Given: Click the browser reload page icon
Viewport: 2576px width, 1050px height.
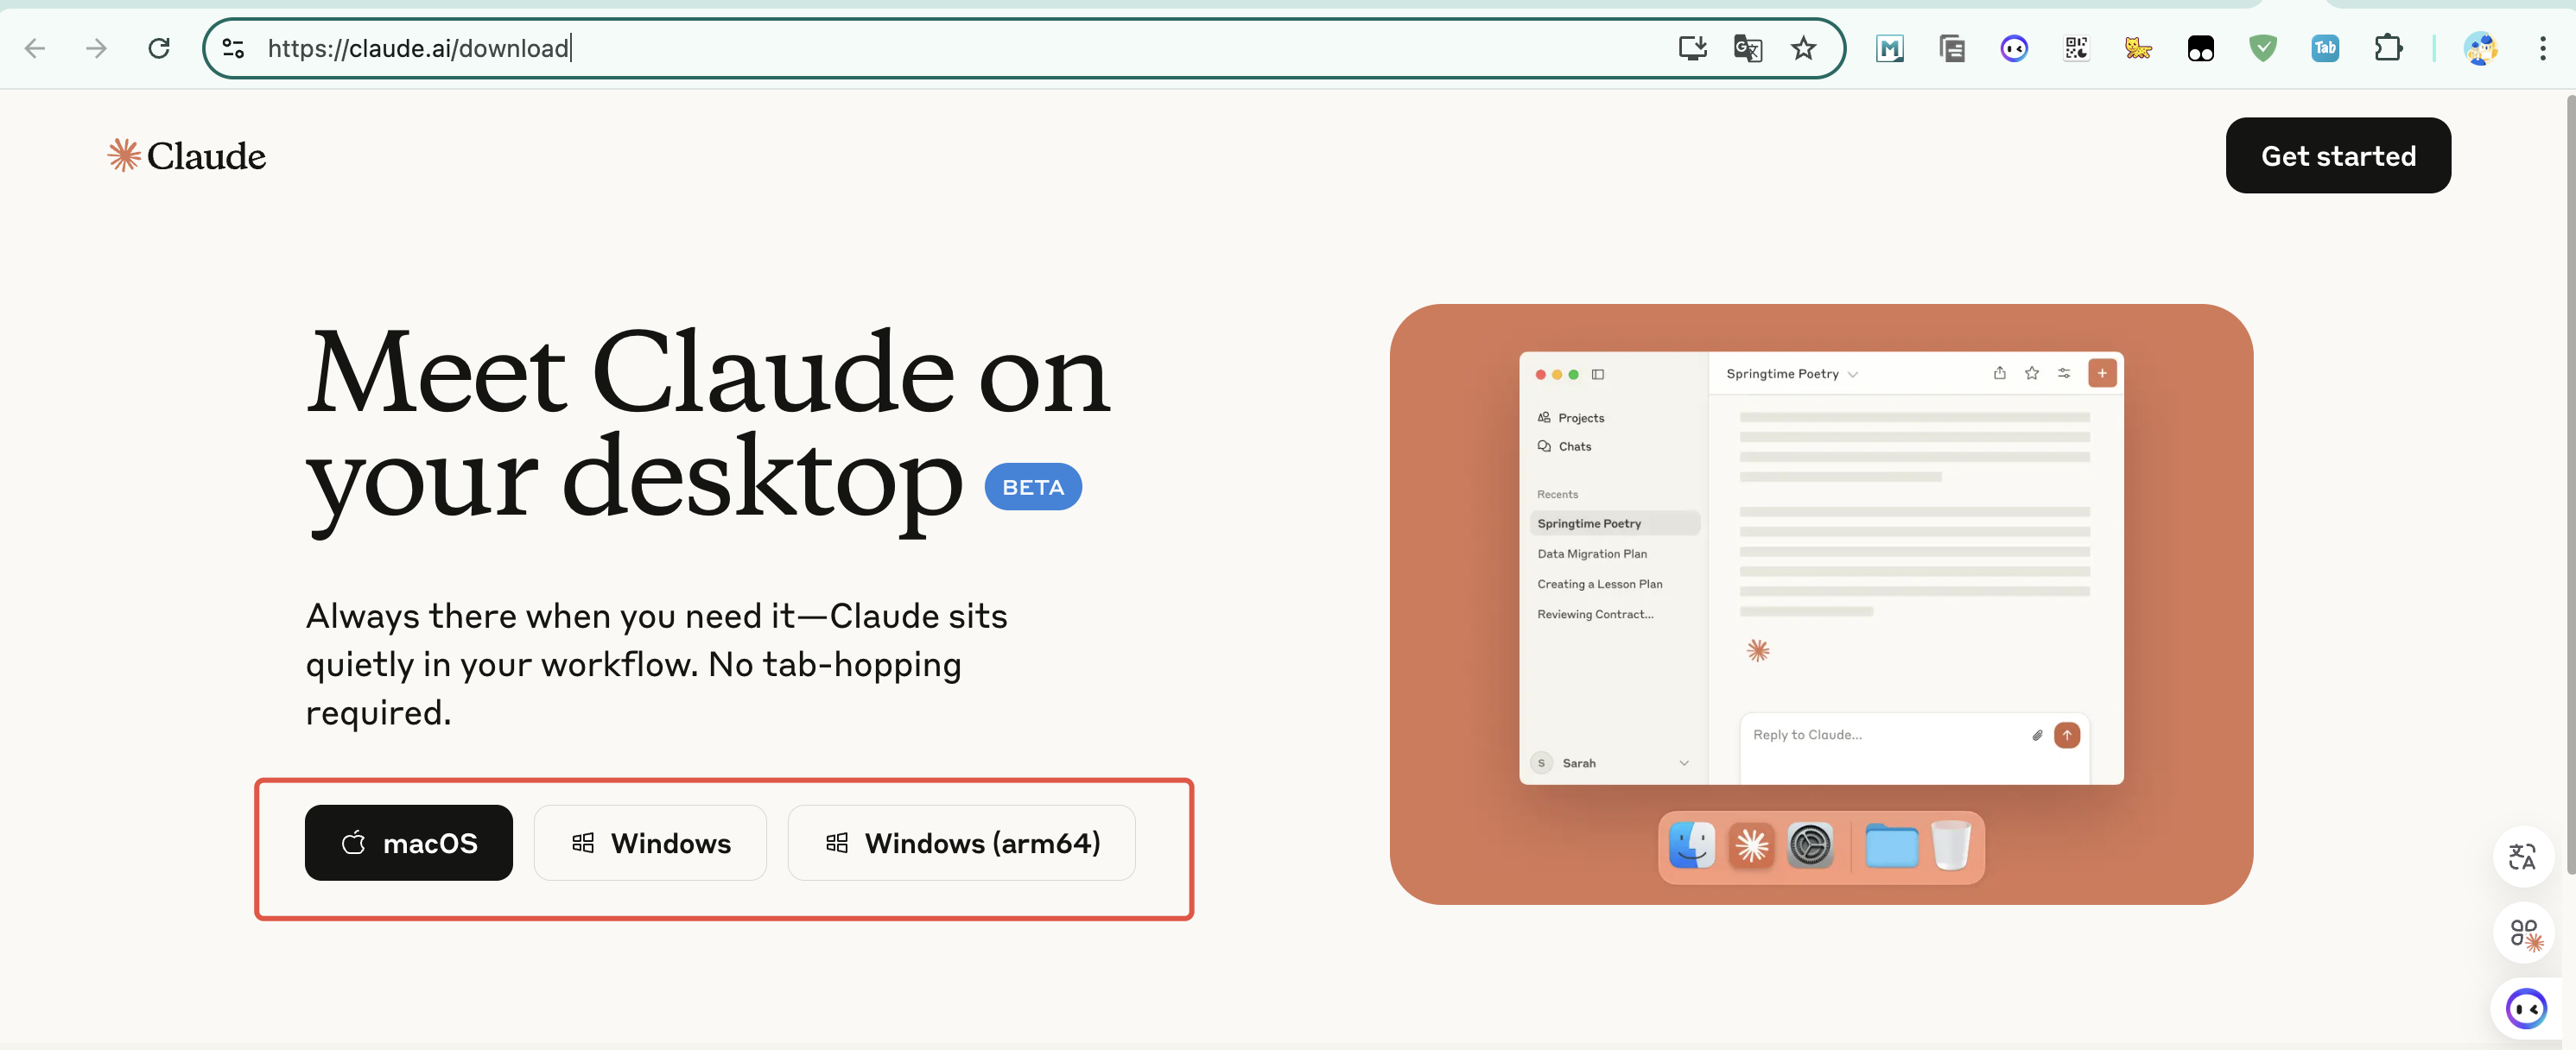Looking at the screenshot, I should (x=159, y=48).
